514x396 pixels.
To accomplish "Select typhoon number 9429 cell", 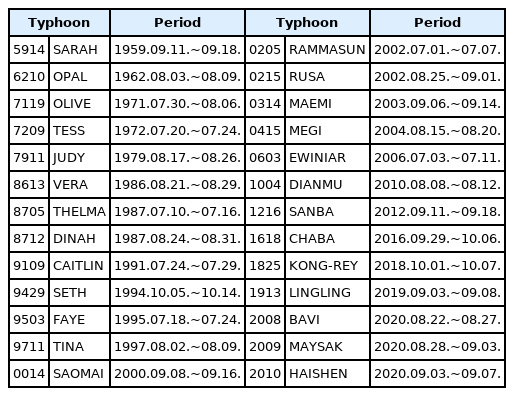I will pyautogui.click(x=29, y=293).
